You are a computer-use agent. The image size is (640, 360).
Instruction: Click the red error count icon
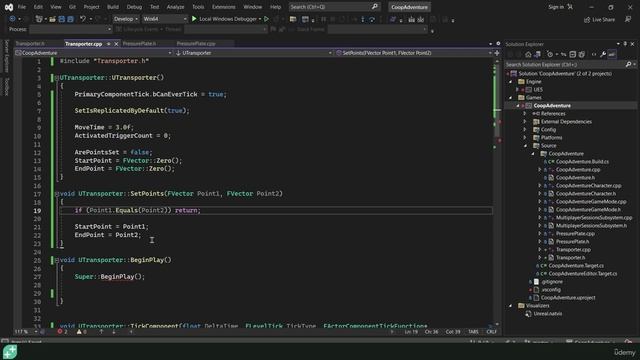(x=60, y=332)
